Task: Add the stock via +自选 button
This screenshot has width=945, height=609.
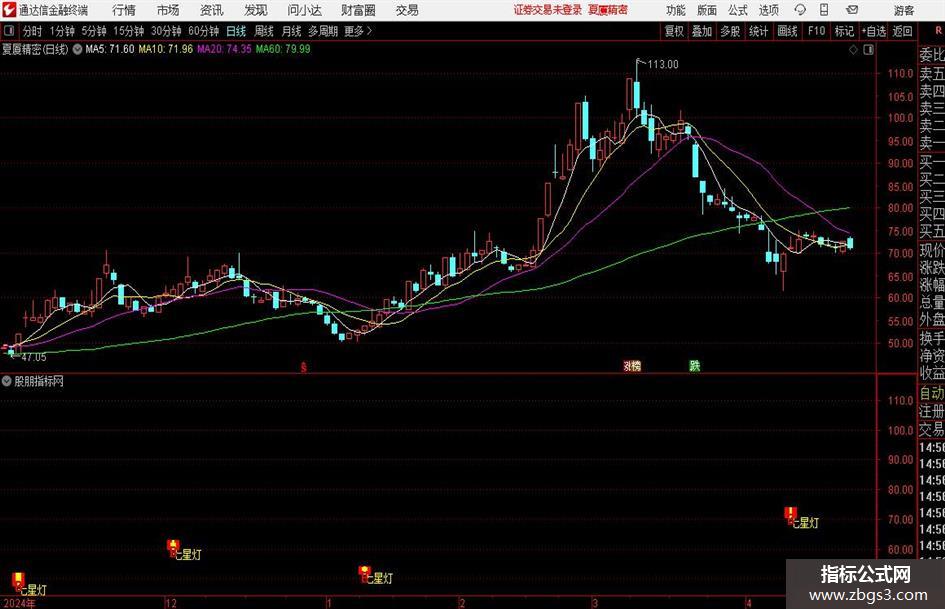Action: pyautogui.click(x=873, y=31)
